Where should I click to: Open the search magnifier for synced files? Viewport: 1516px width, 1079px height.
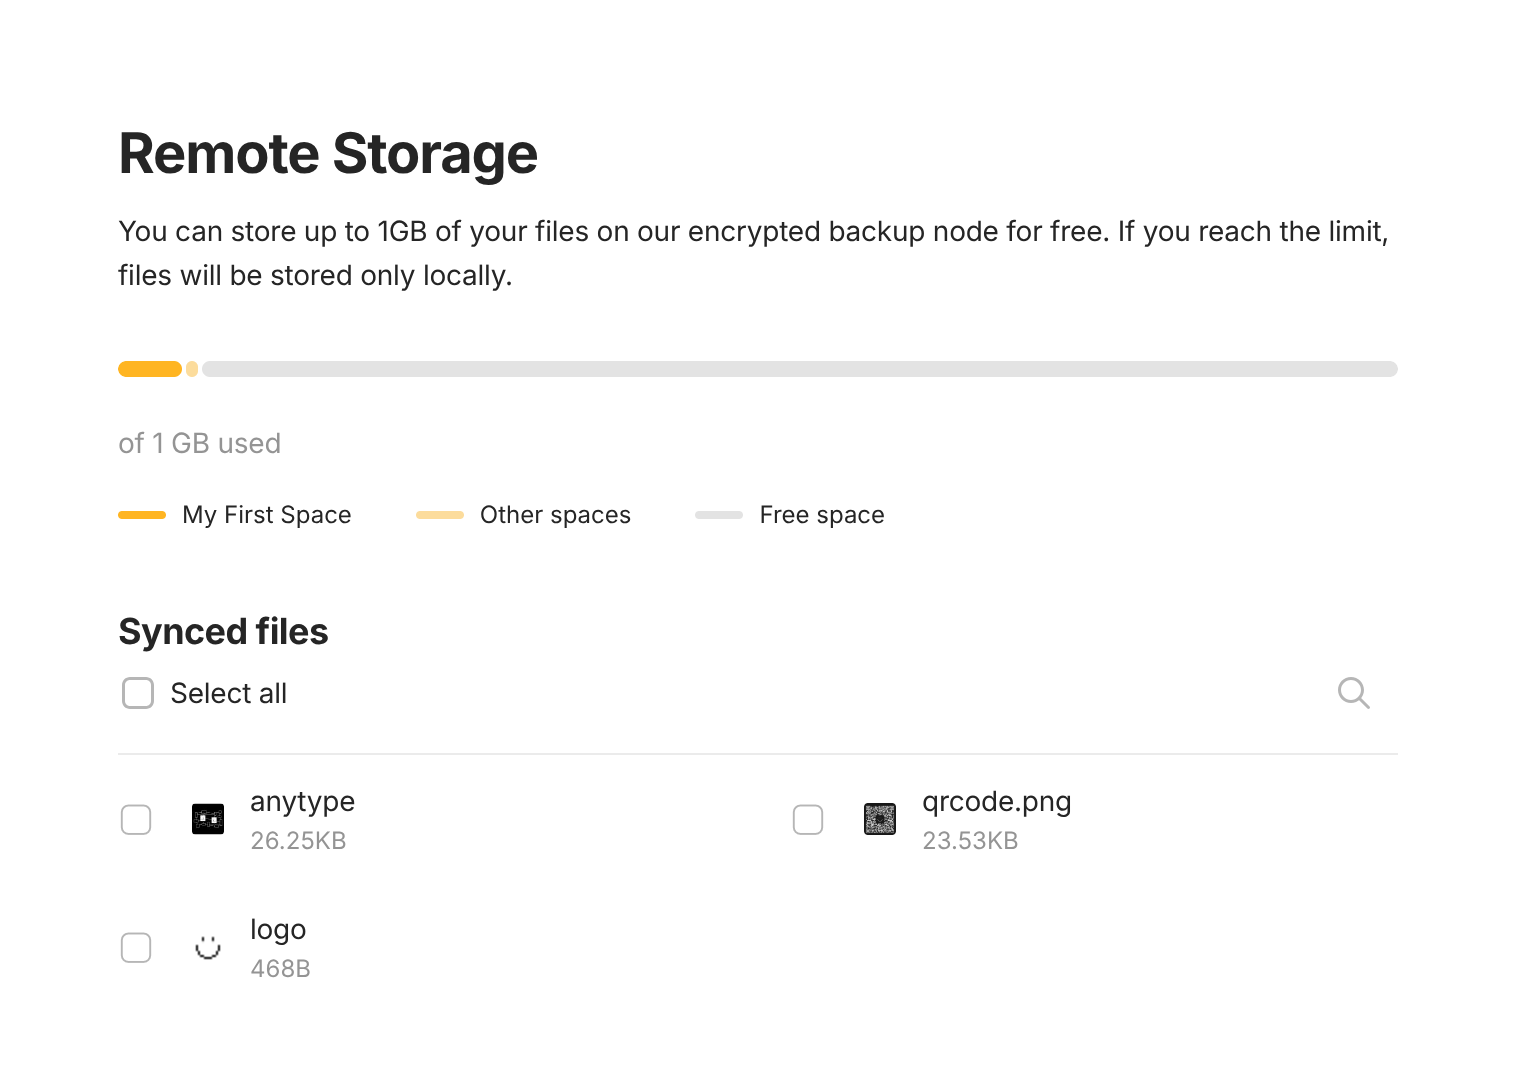pos(1353,693)
